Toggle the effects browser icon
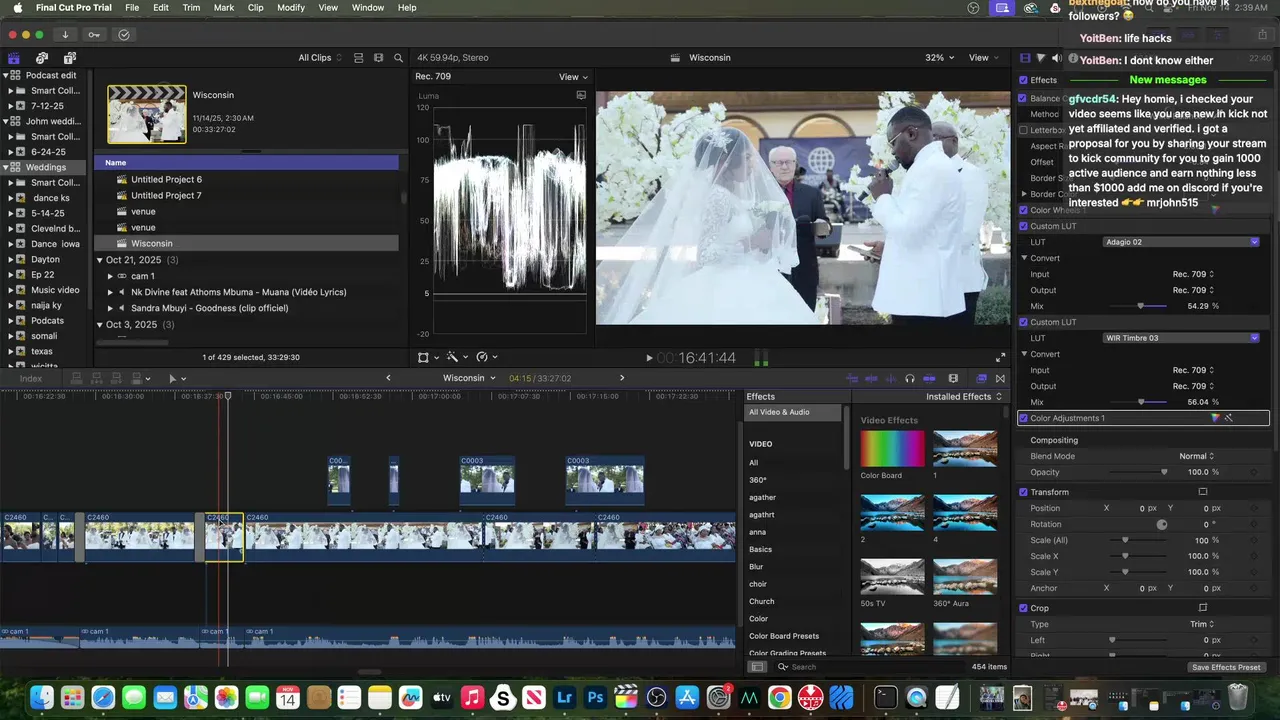Screen dimensions: 1280x720 tap(981, 379)
